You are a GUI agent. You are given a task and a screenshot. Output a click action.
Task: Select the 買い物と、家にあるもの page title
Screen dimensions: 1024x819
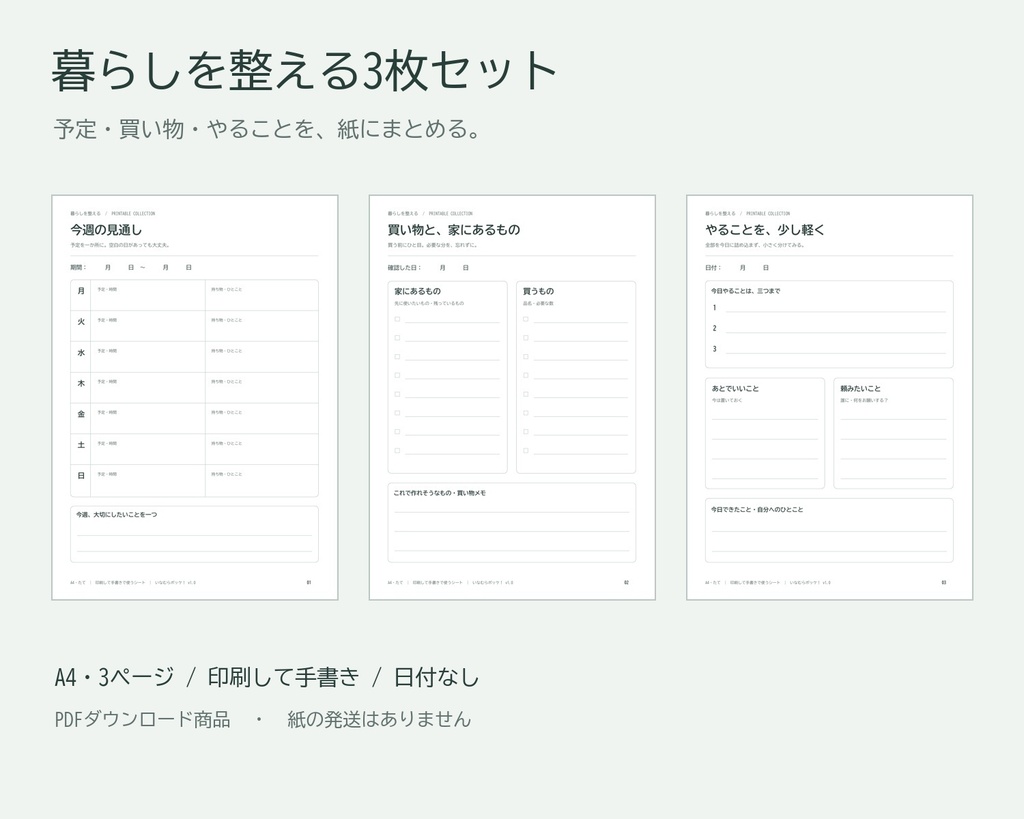pos(454,230)
